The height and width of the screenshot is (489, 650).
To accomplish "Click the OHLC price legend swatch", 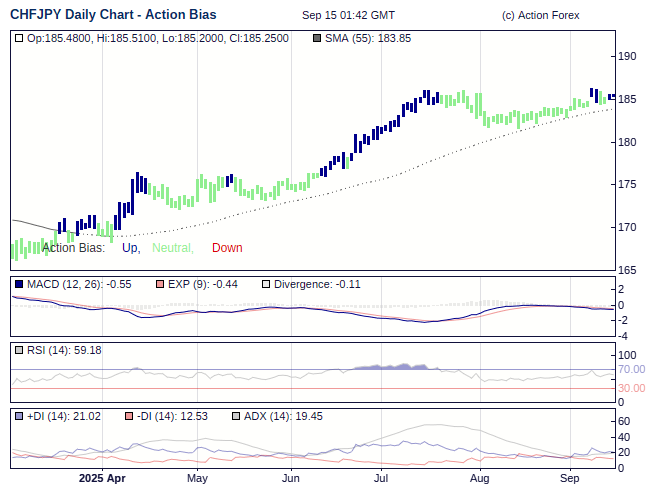I will pos(19,38).
